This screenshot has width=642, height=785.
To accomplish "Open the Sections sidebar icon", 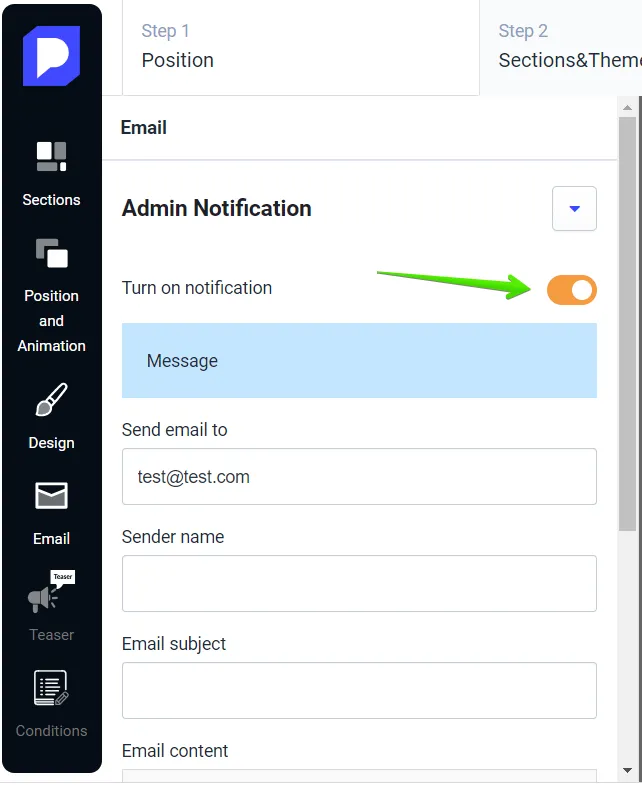I will click(x=52, y=157).
